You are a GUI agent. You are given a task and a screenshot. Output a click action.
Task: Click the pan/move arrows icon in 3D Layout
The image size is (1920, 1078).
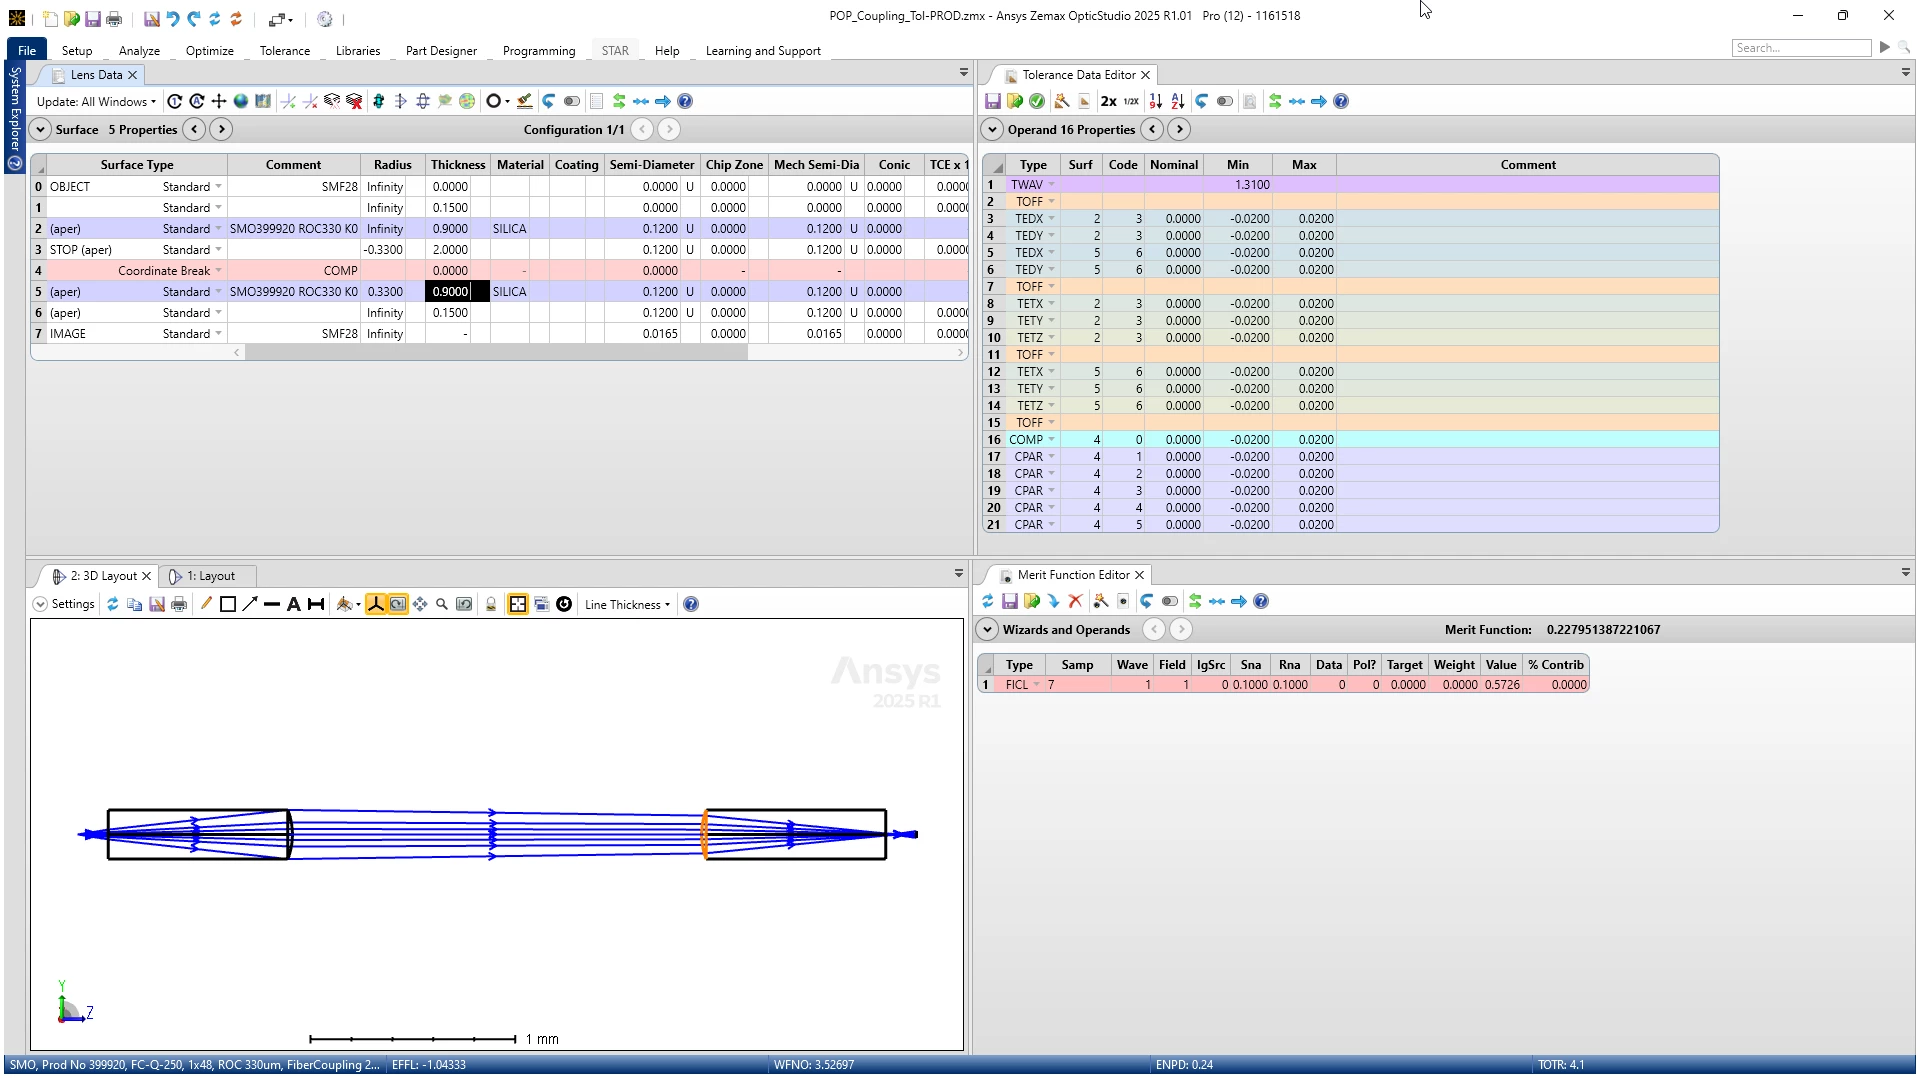click(x=420, y=604)
